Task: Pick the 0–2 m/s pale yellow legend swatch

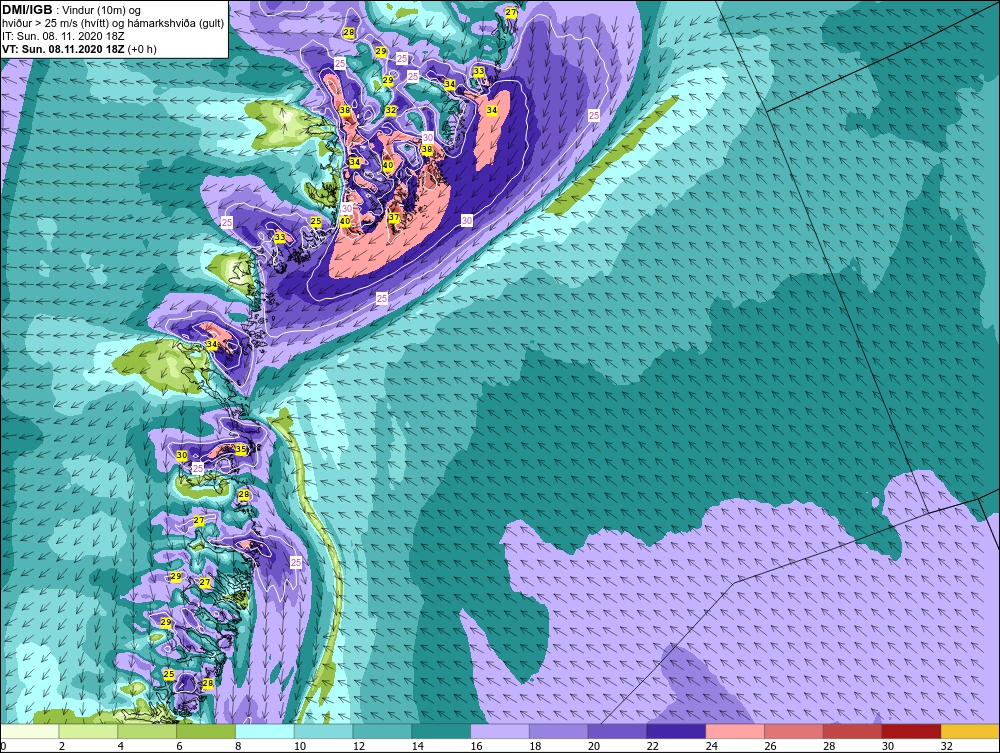Action: coord(30,731)
